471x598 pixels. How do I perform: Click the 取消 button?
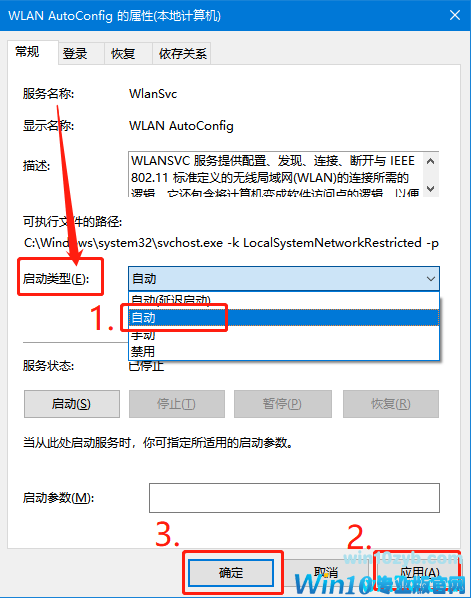326,572
